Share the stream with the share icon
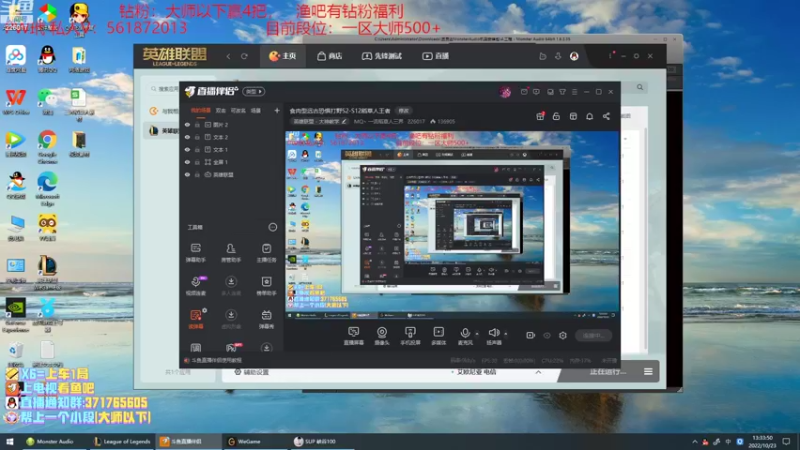 click(606, 116)
